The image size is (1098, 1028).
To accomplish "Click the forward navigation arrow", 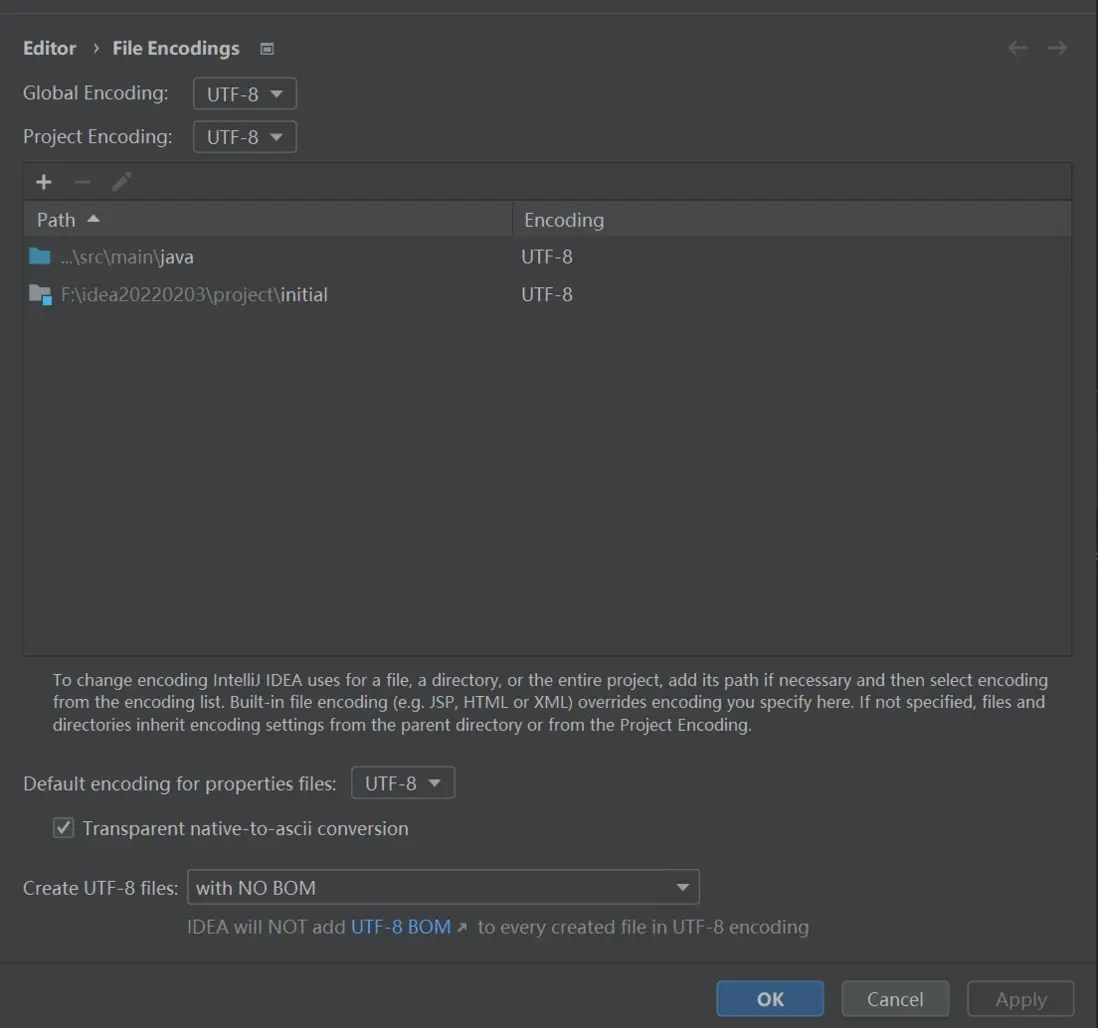I will [x=1057, y=48].
